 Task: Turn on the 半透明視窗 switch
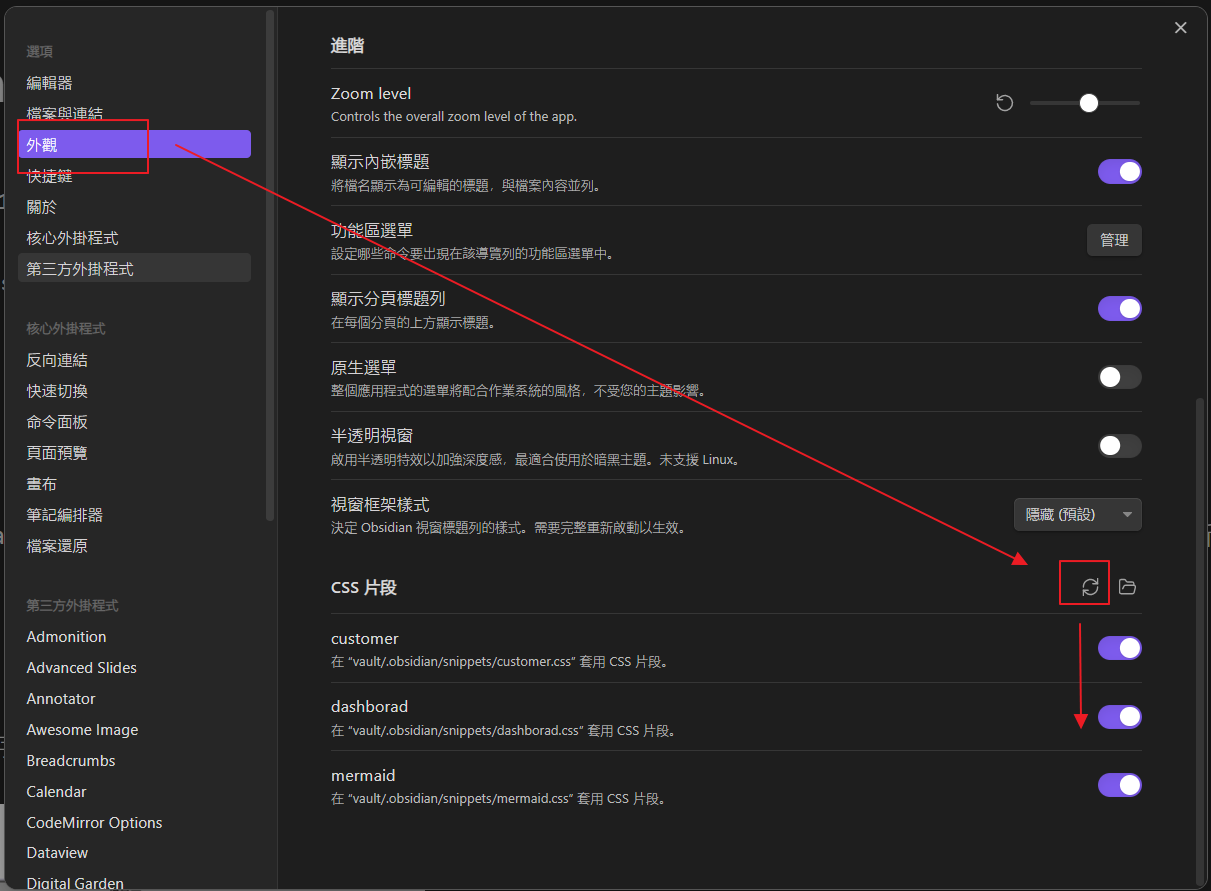[1119, 446]
